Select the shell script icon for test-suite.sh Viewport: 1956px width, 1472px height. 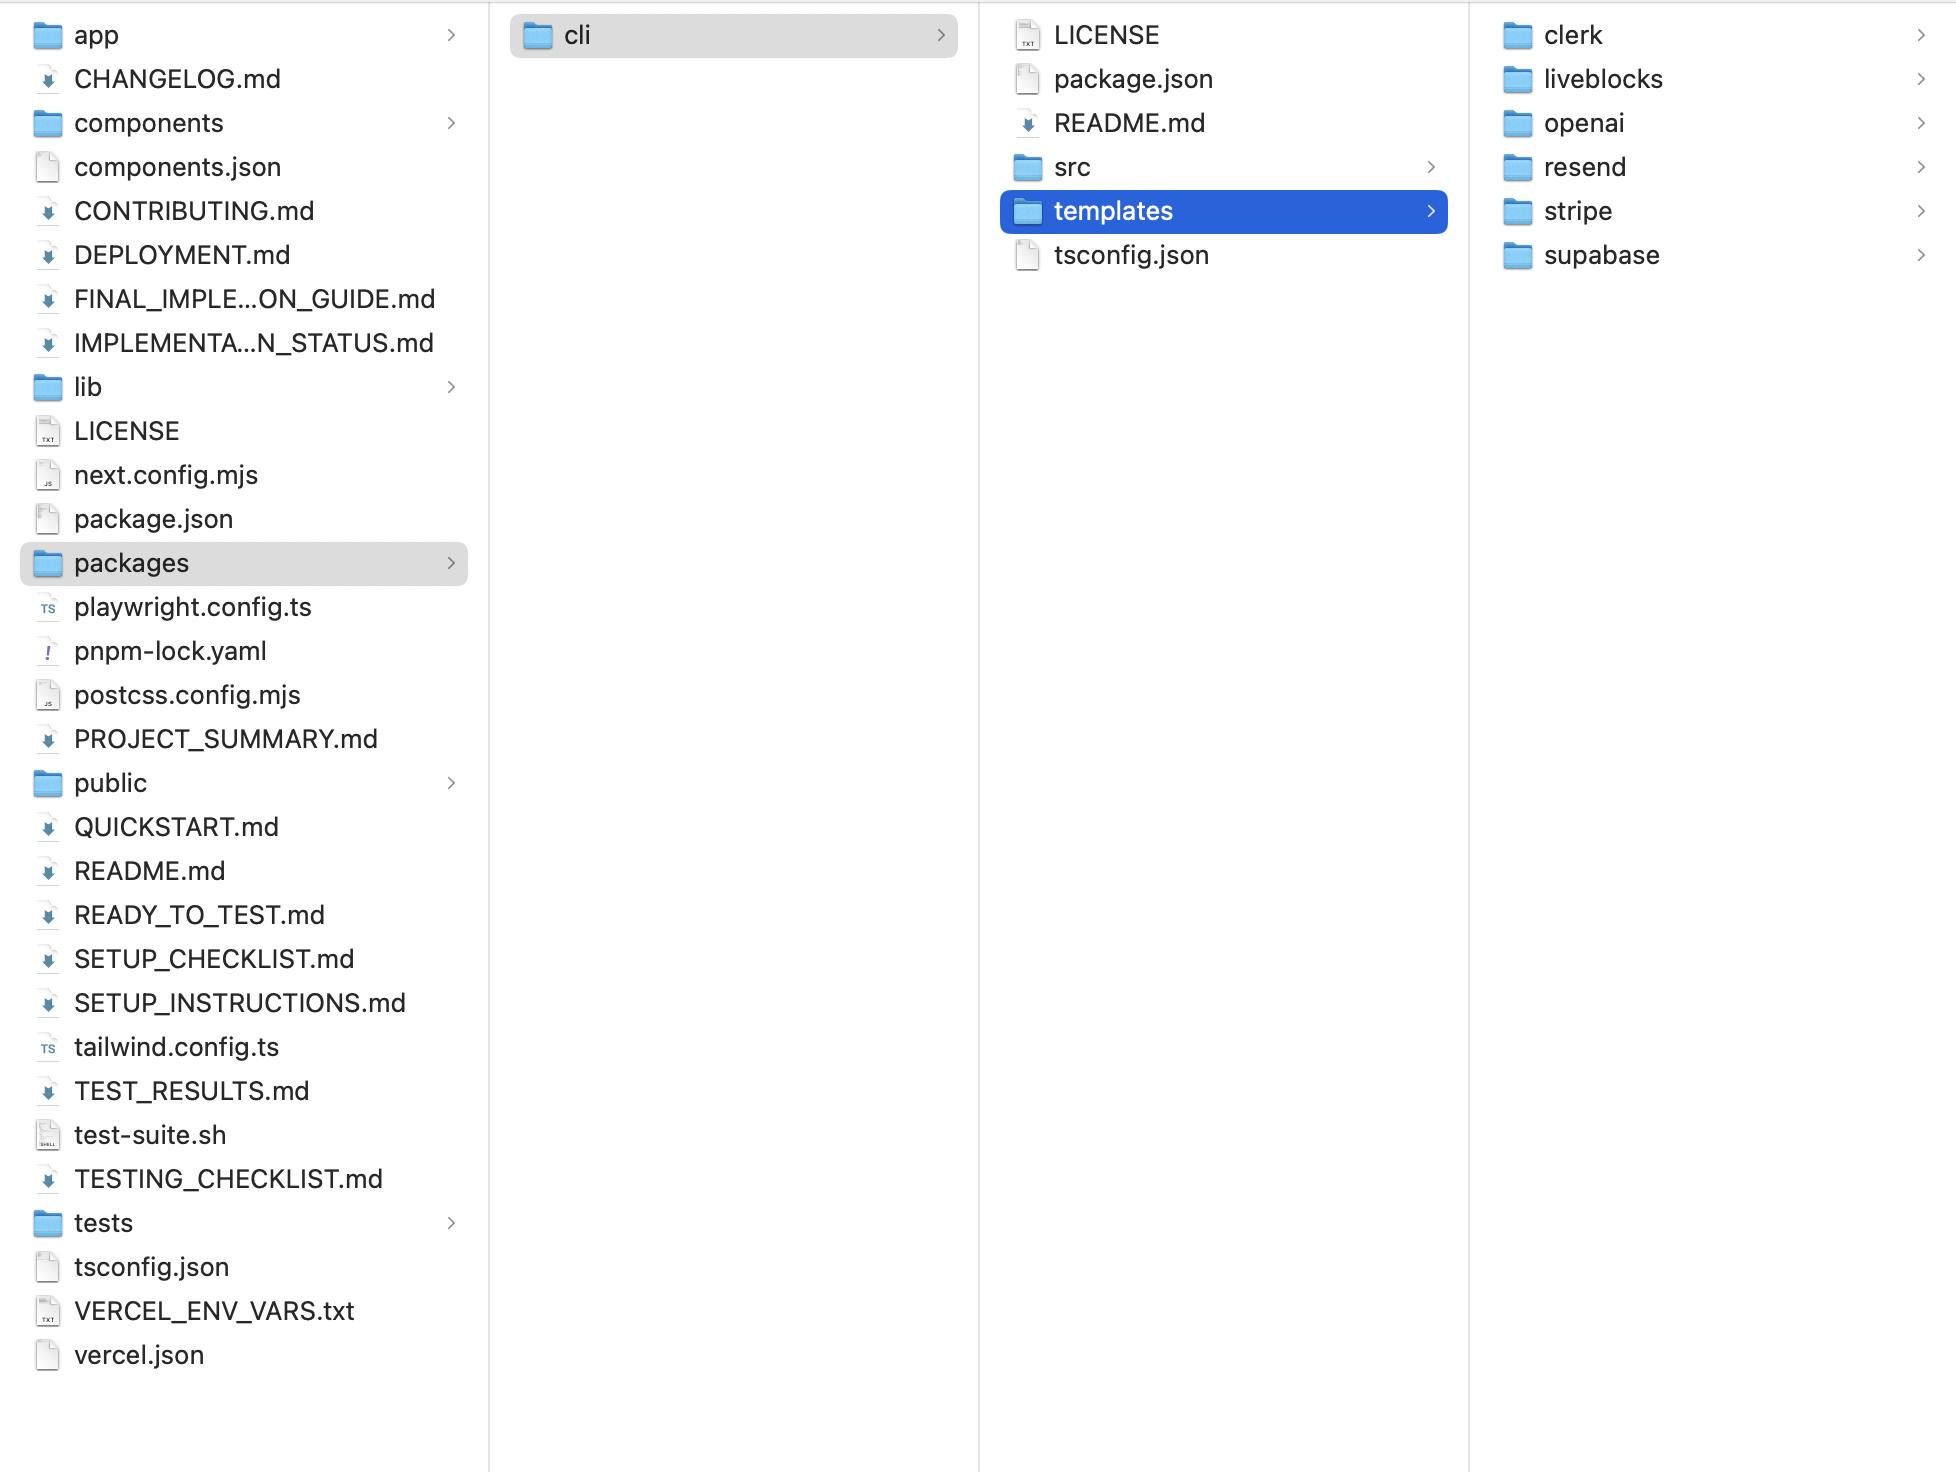point(47,1135)
